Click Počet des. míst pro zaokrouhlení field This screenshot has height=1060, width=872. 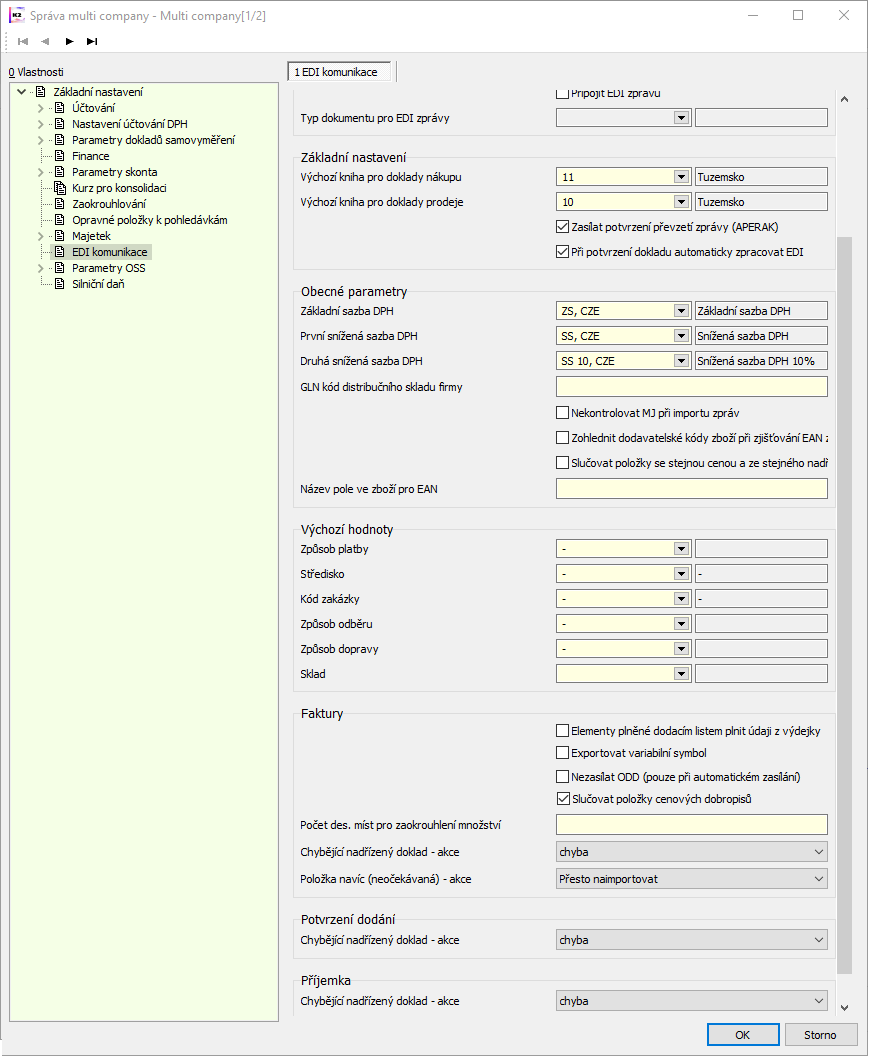pos(692,825)
